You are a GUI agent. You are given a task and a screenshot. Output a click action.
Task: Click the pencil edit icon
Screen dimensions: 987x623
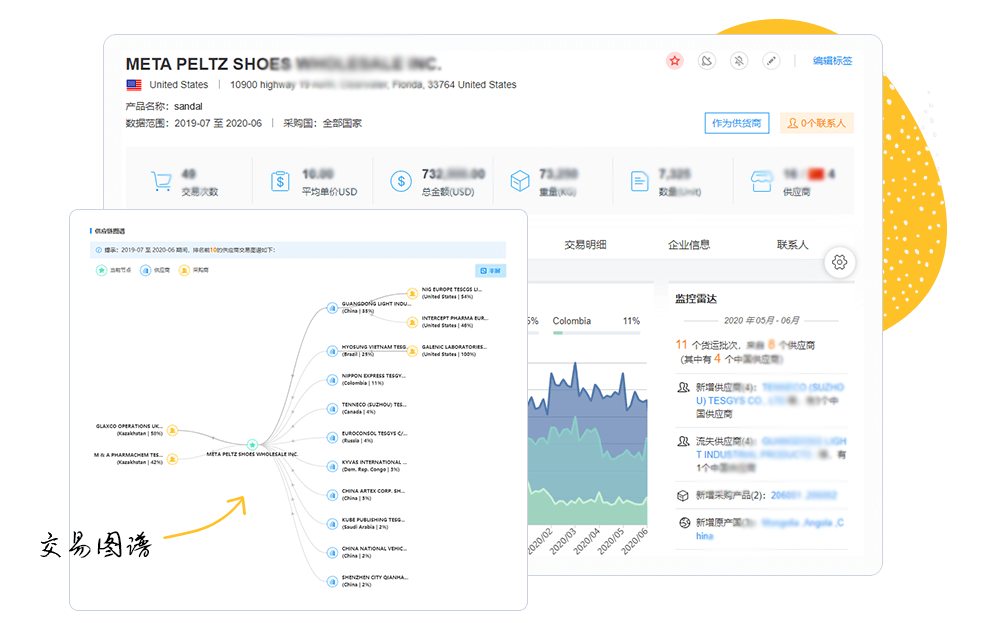pos(770,61)
